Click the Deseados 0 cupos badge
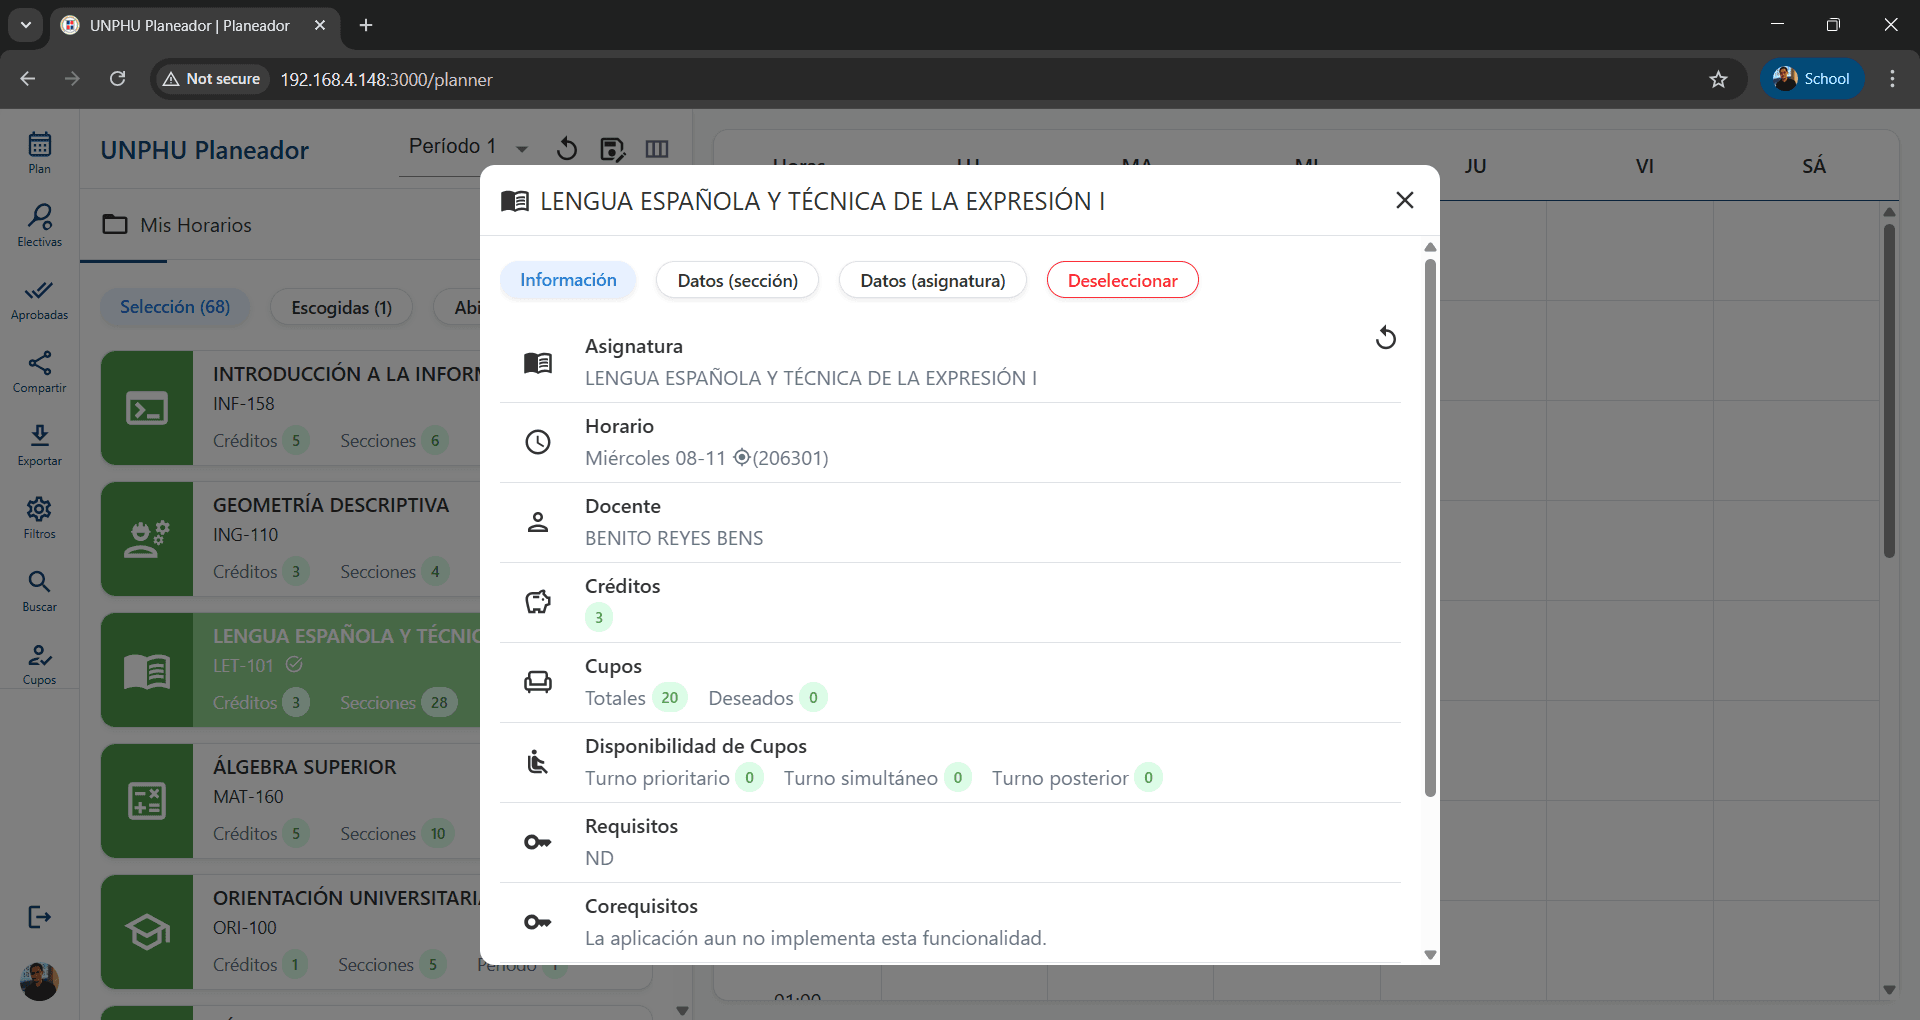1920x1020 pixels. point(813,698)
